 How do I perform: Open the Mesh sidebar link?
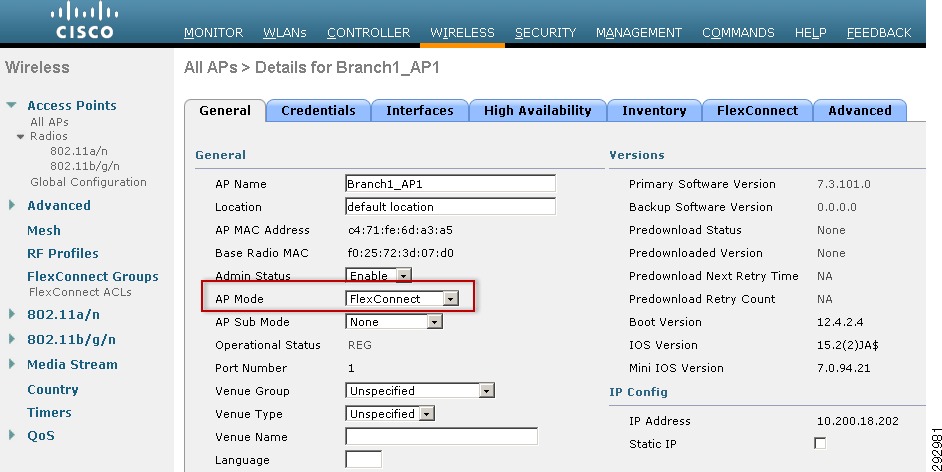click(44, 231)
